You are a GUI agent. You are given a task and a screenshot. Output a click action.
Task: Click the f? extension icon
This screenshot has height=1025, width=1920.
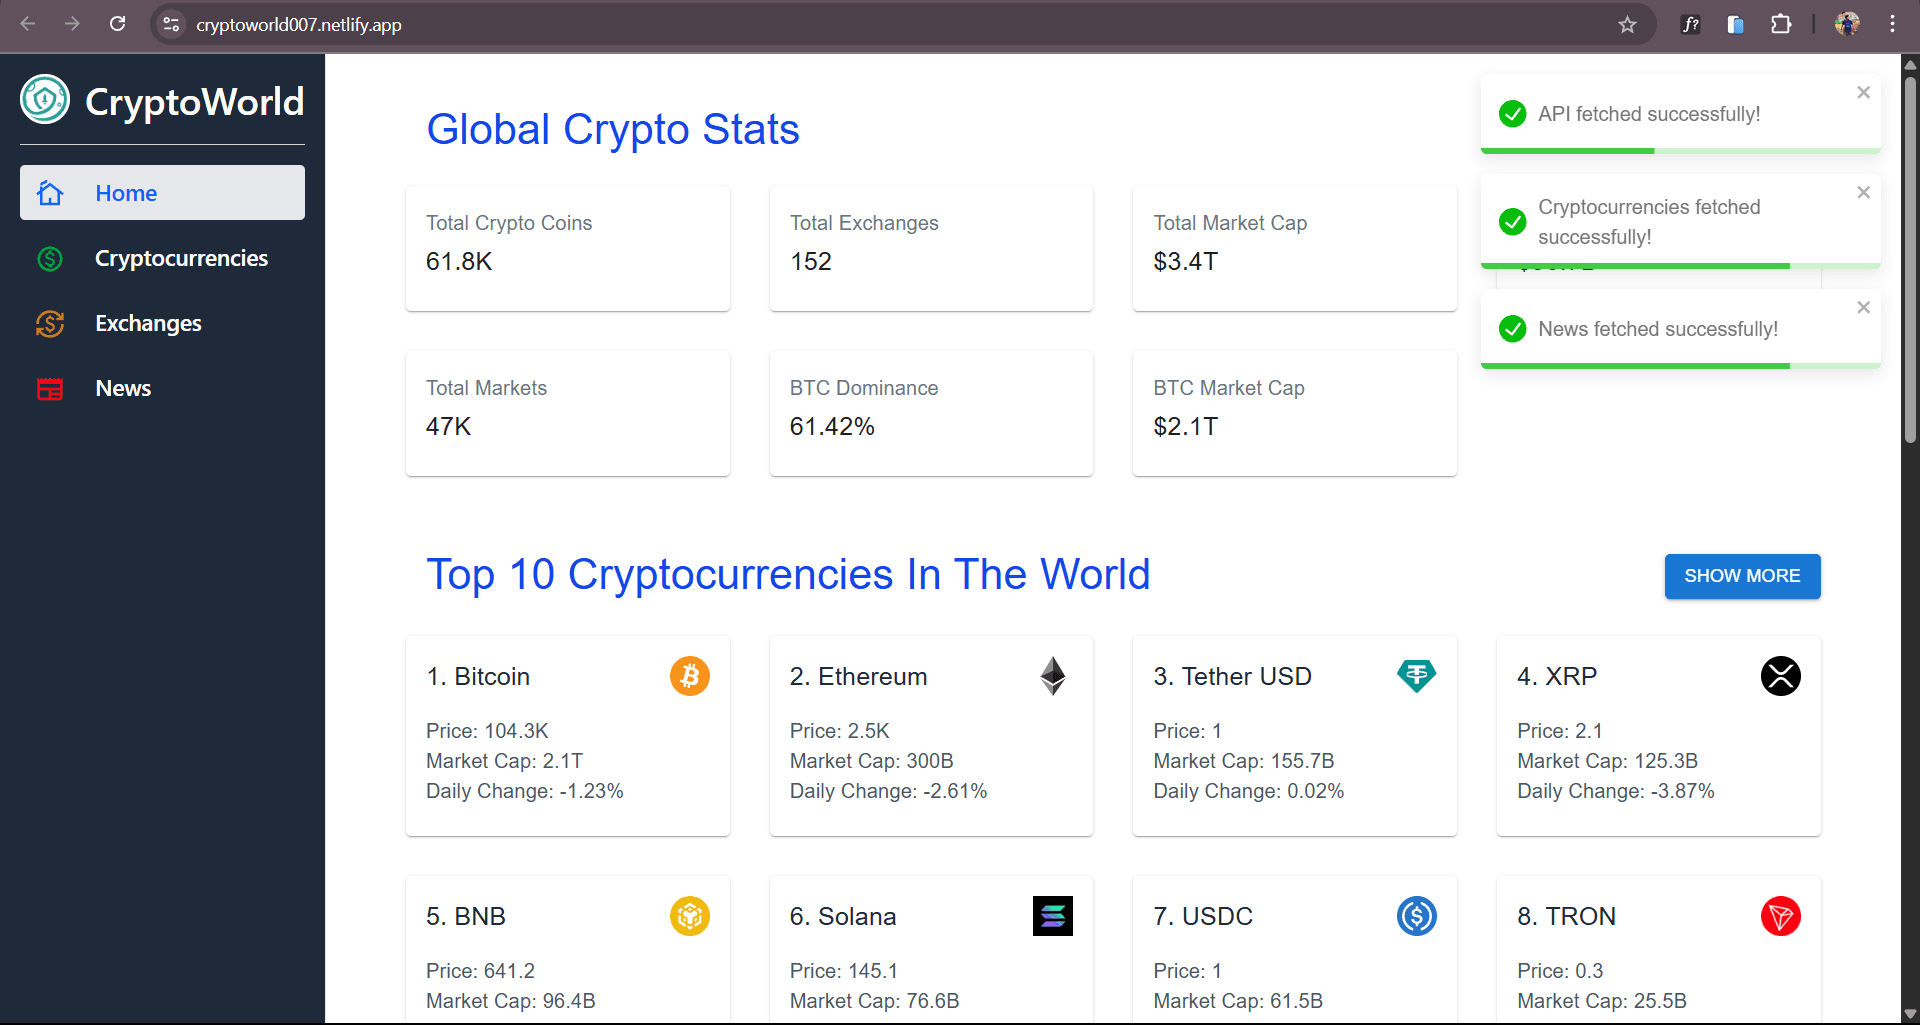coord(1691,24)
